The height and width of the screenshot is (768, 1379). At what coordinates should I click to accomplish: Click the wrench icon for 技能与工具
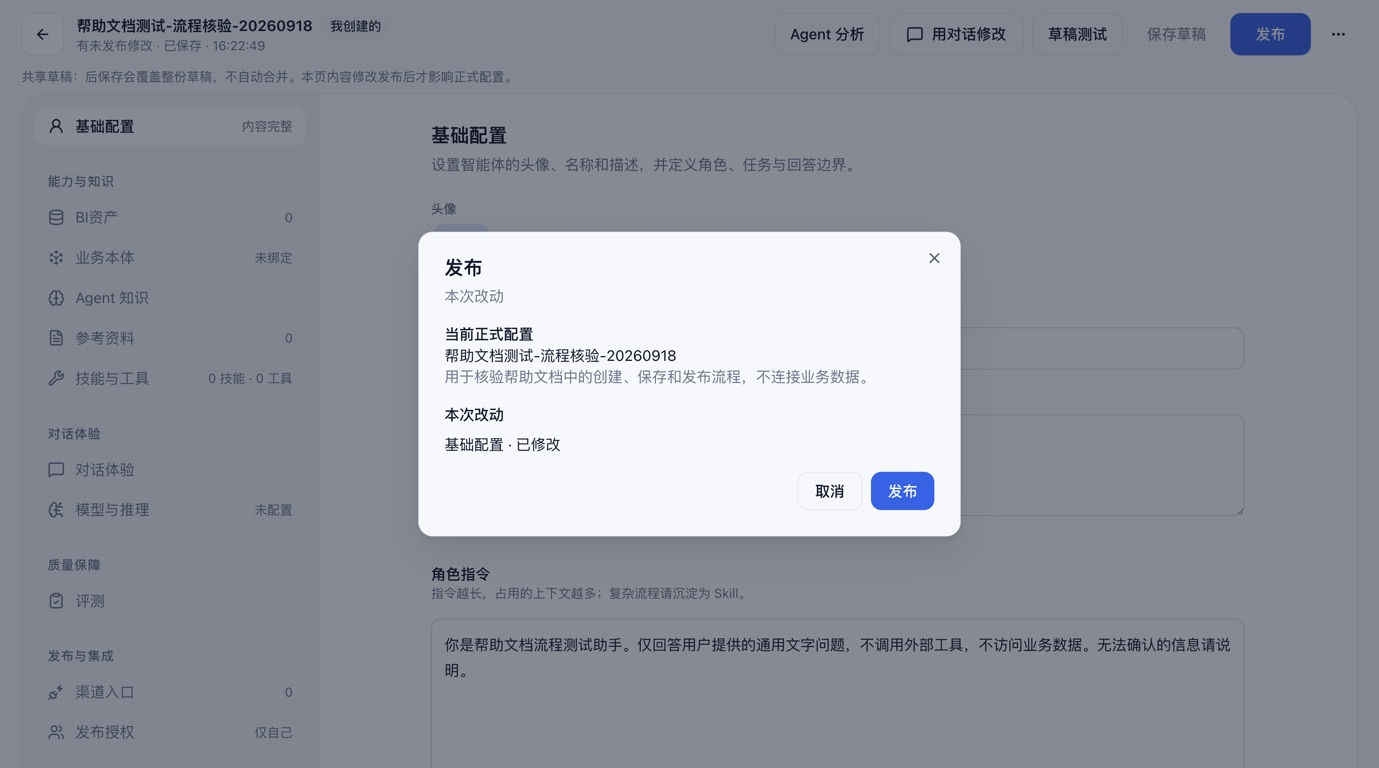point(56,378)
